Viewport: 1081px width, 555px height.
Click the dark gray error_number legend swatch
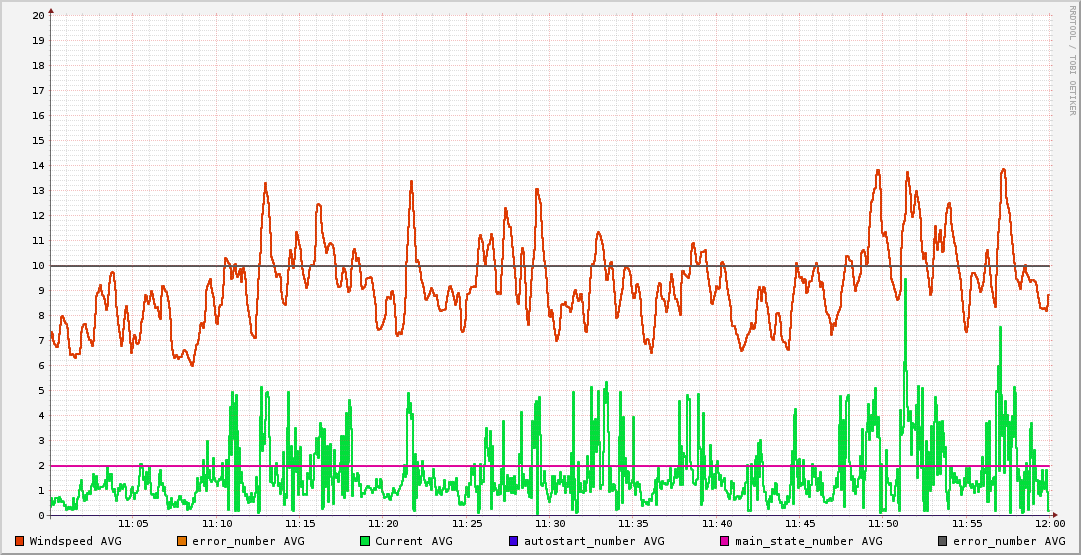(x=943, y=541)
